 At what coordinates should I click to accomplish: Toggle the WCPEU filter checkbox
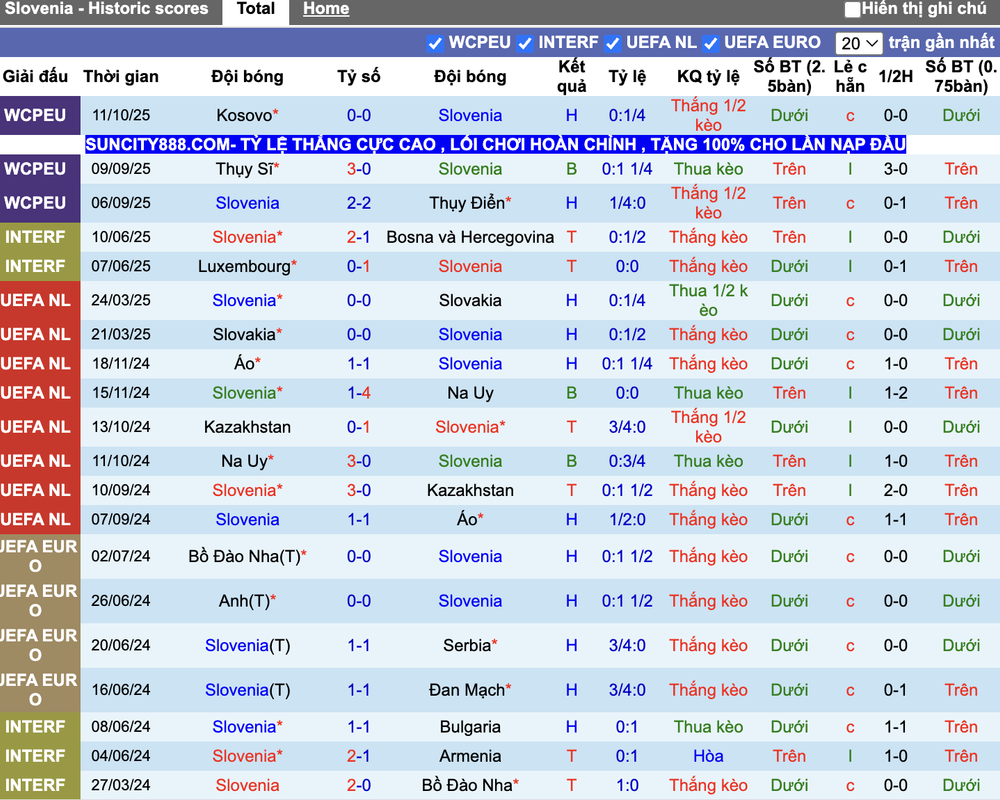[x=435, y=43]
